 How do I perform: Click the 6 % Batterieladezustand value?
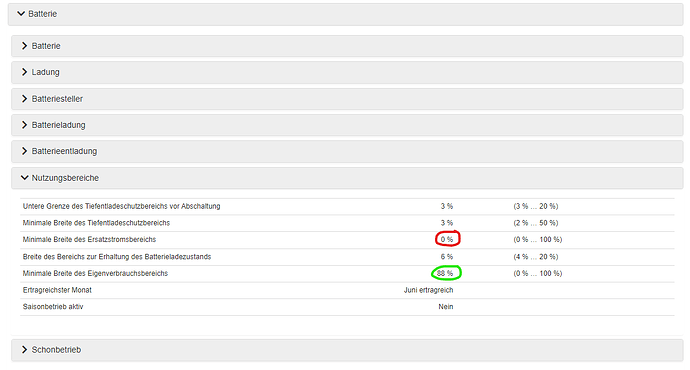(x=447, y=257)
